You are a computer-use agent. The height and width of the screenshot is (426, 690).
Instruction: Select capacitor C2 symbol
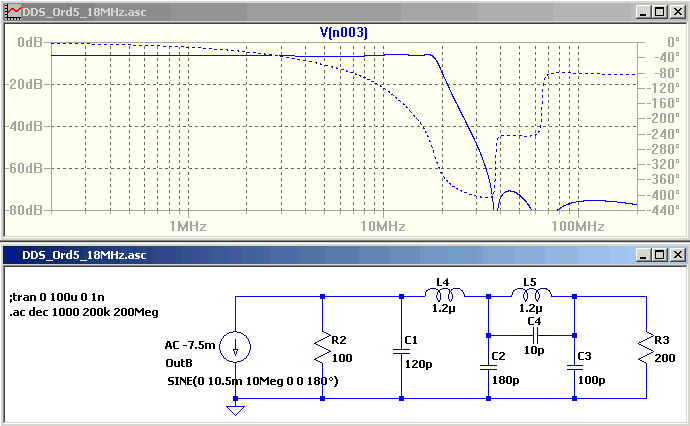(x=488, y=367)
